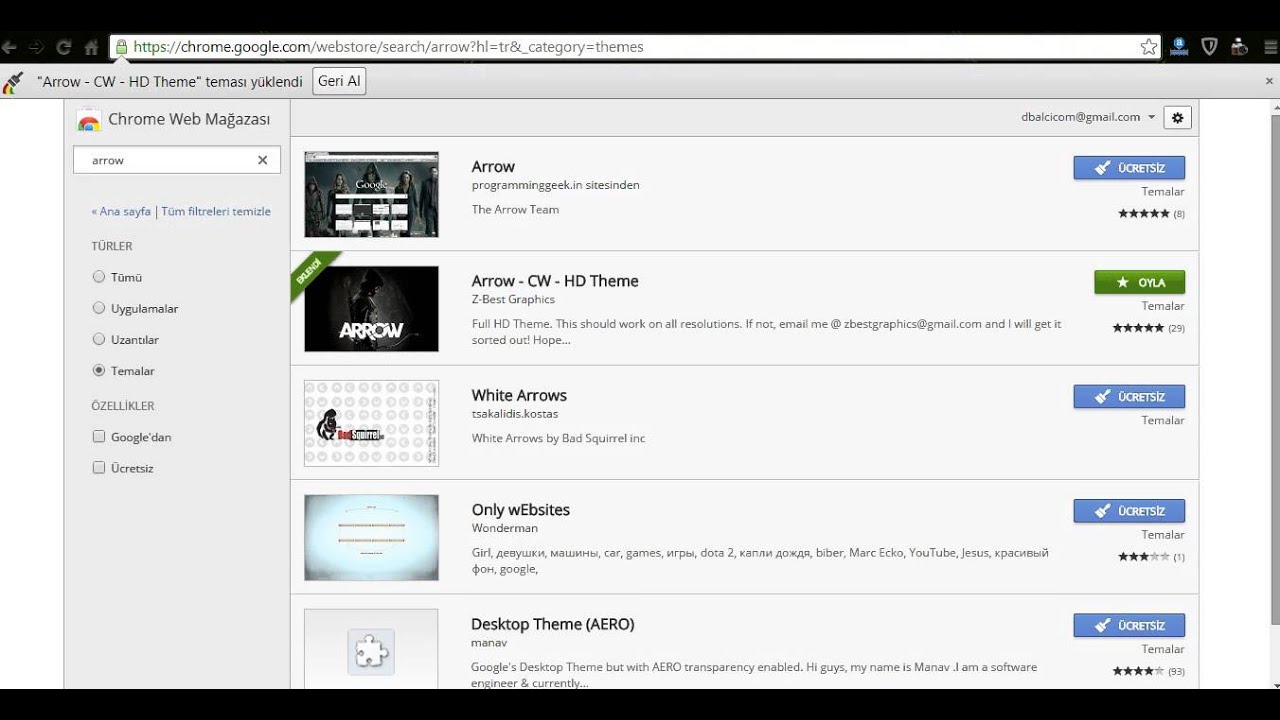Click the Arrow theme thumbnail with cast photo

tap(371, 194)
